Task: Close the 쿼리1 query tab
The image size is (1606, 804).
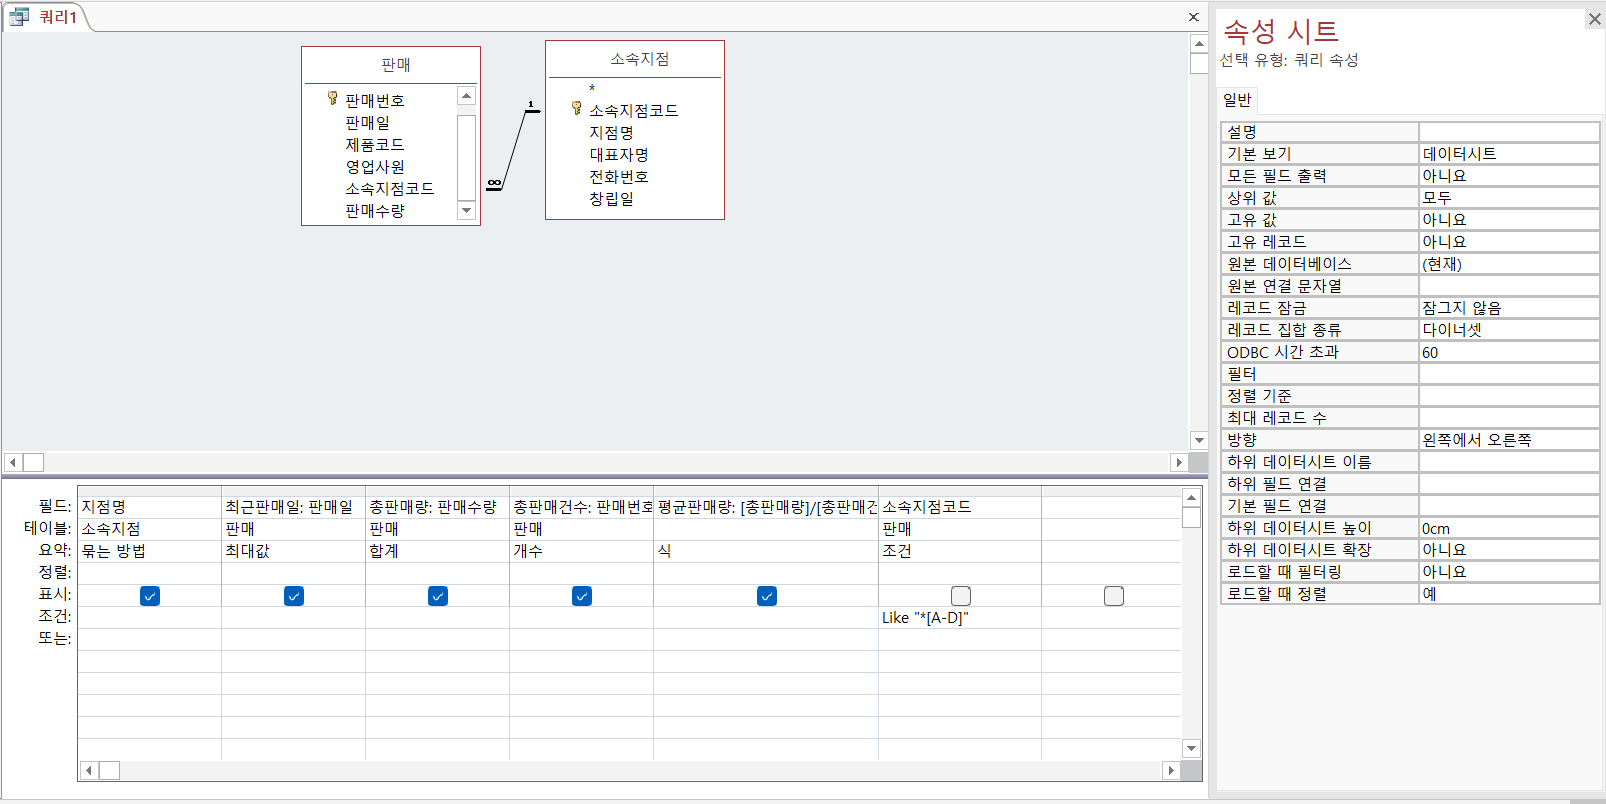Action: [x=1193, y=17]
